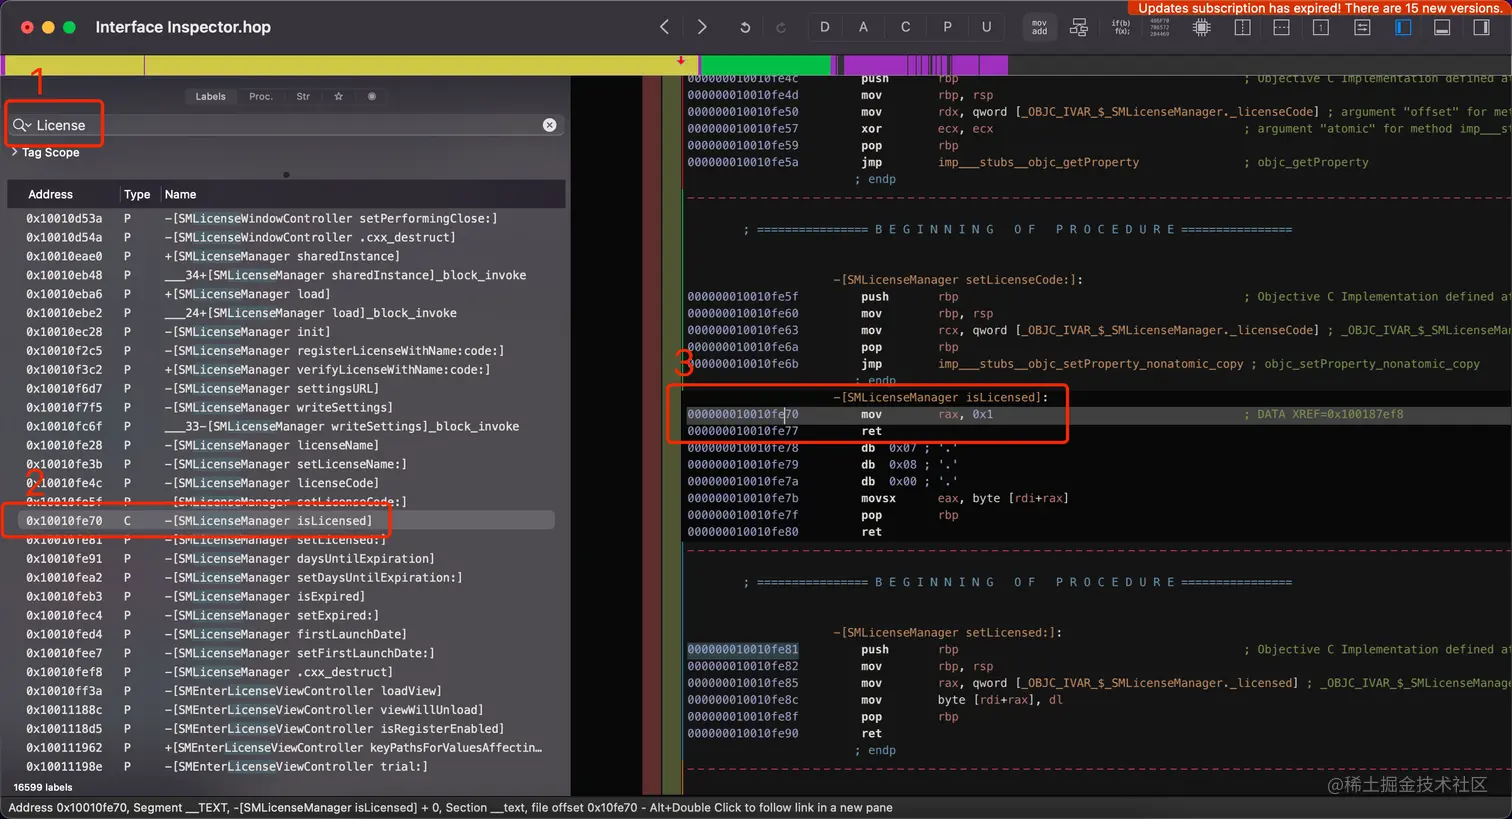Sort labels by Address column
The width and height of the screenshot is (1512, 819).
click(x=50, y=195)
